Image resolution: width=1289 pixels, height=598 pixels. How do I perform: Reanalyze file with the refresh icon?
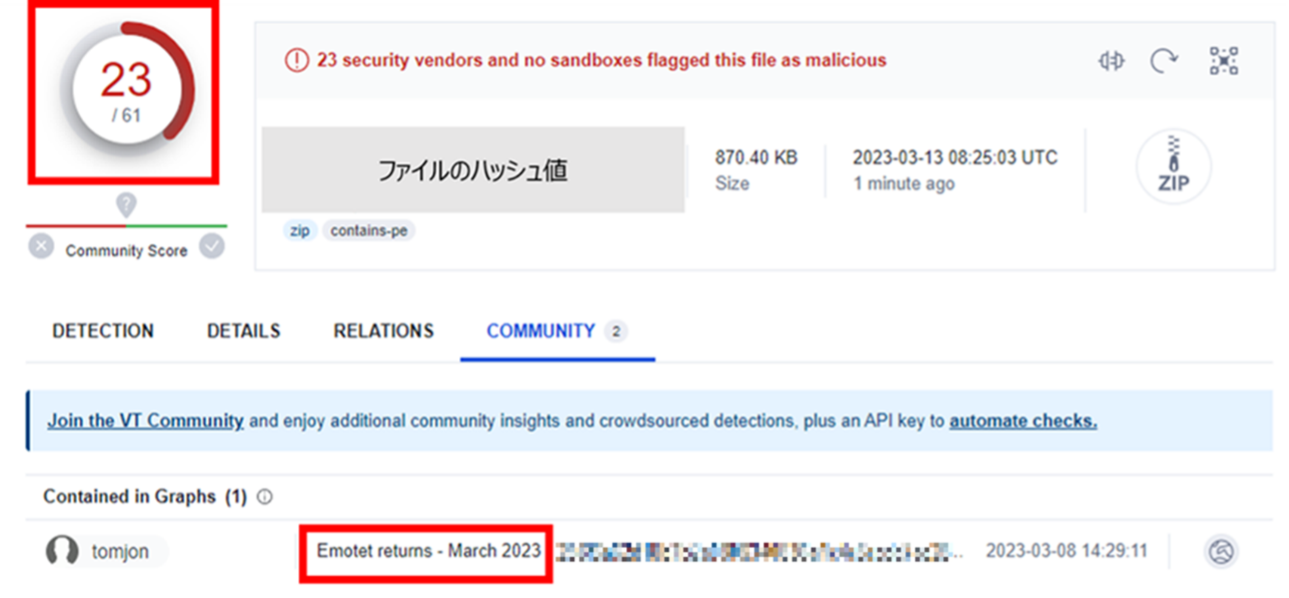coord(1164,61)
